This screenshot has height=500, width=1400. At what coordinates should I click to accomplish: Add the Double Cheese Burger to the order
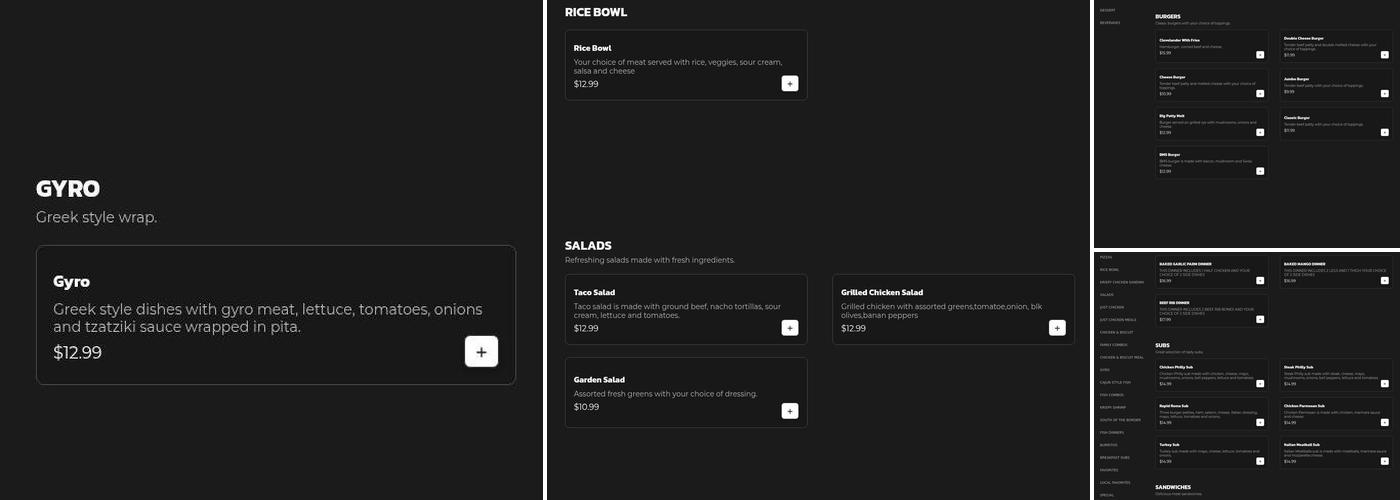pos(1384,55)
